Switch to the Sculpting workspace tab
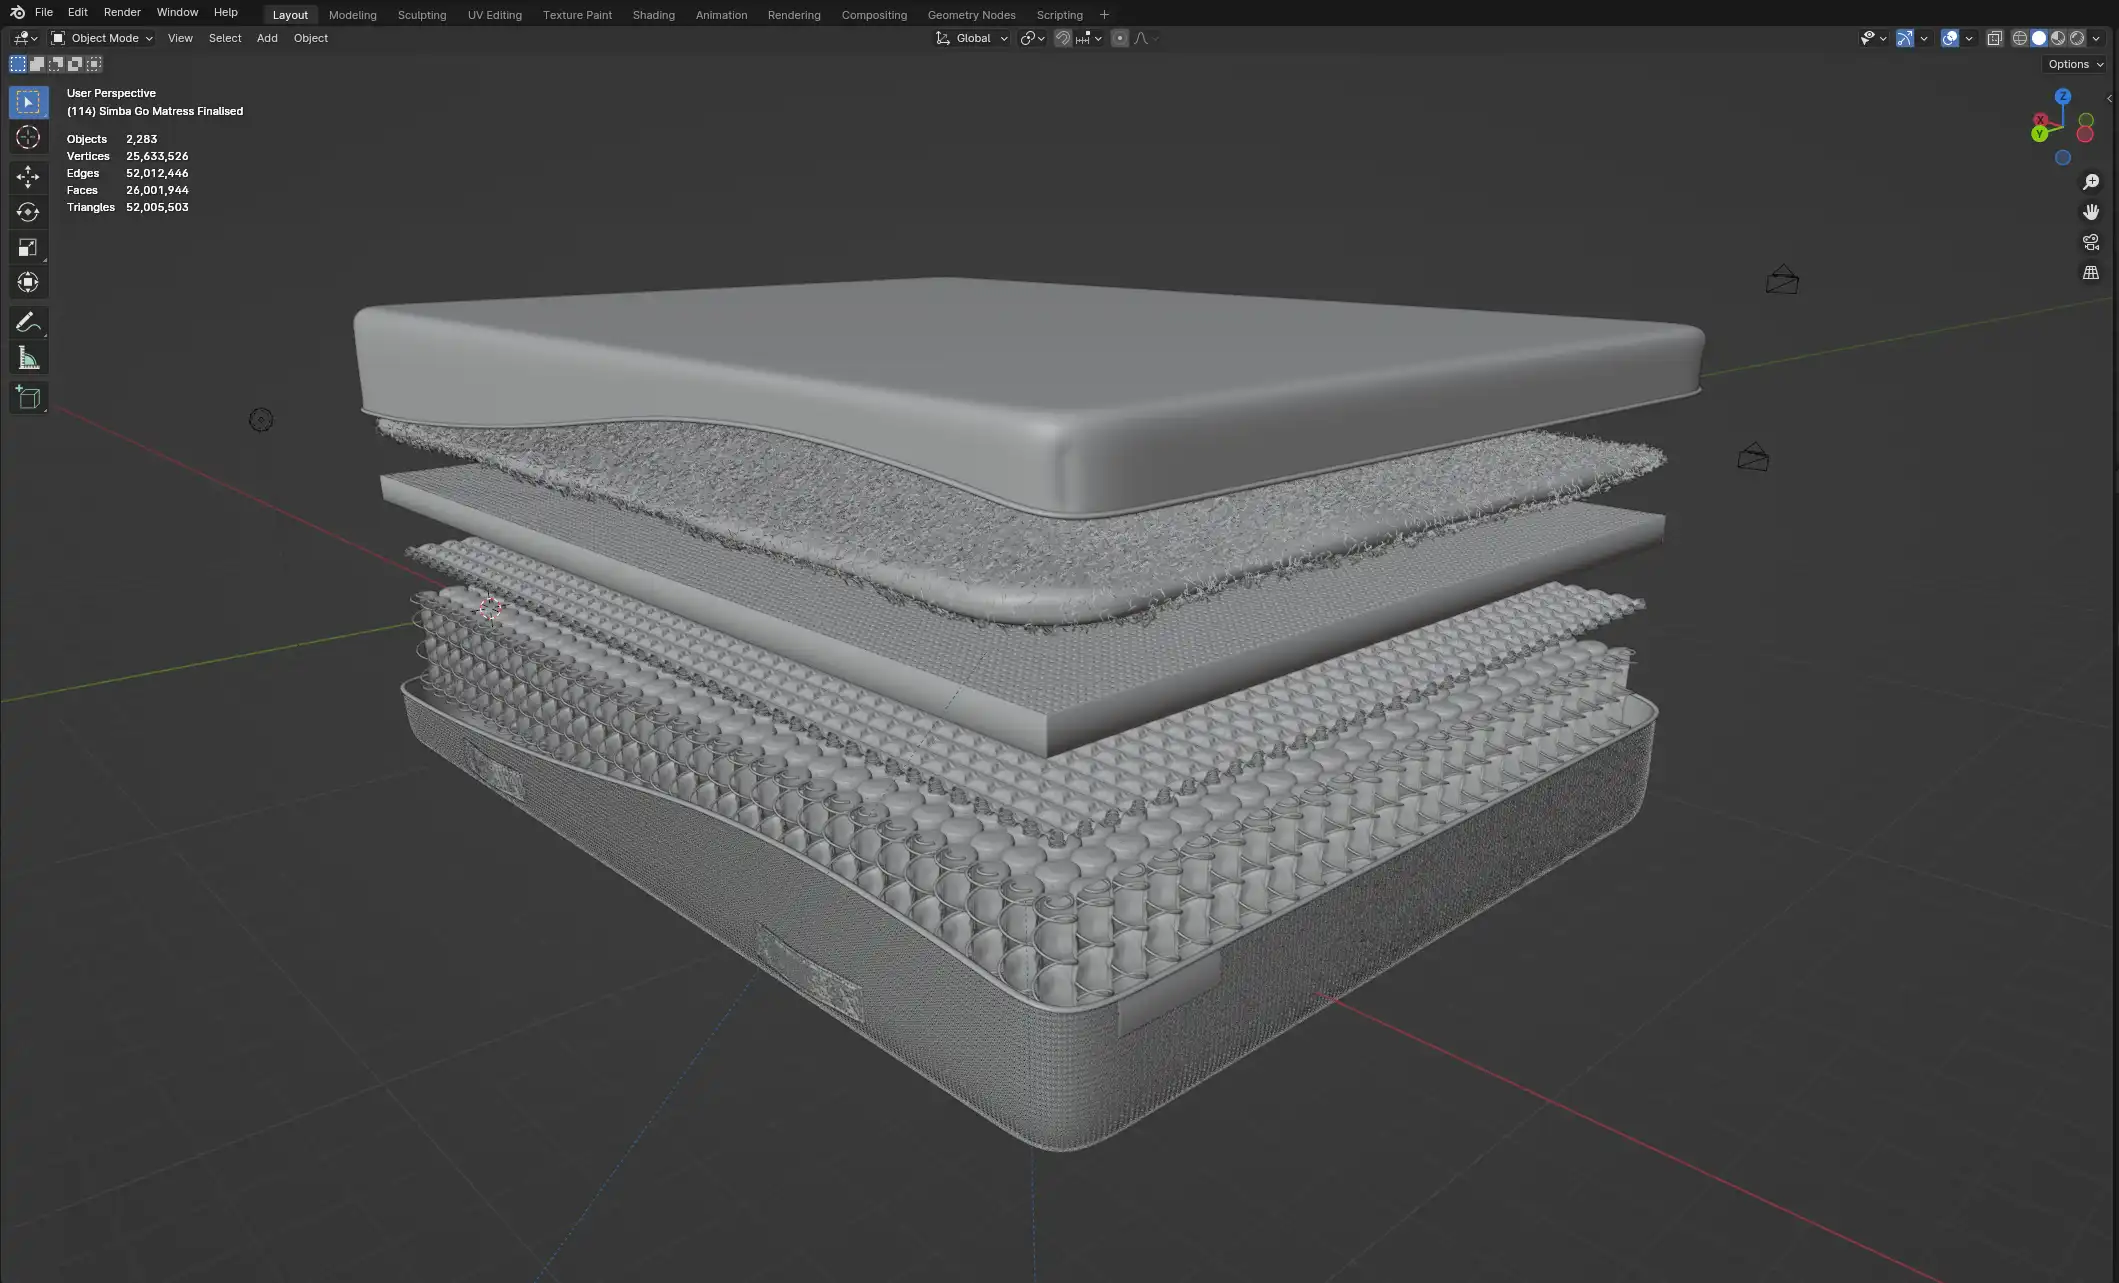This screenshot has height=1283, width=2119. pos(422,15)
